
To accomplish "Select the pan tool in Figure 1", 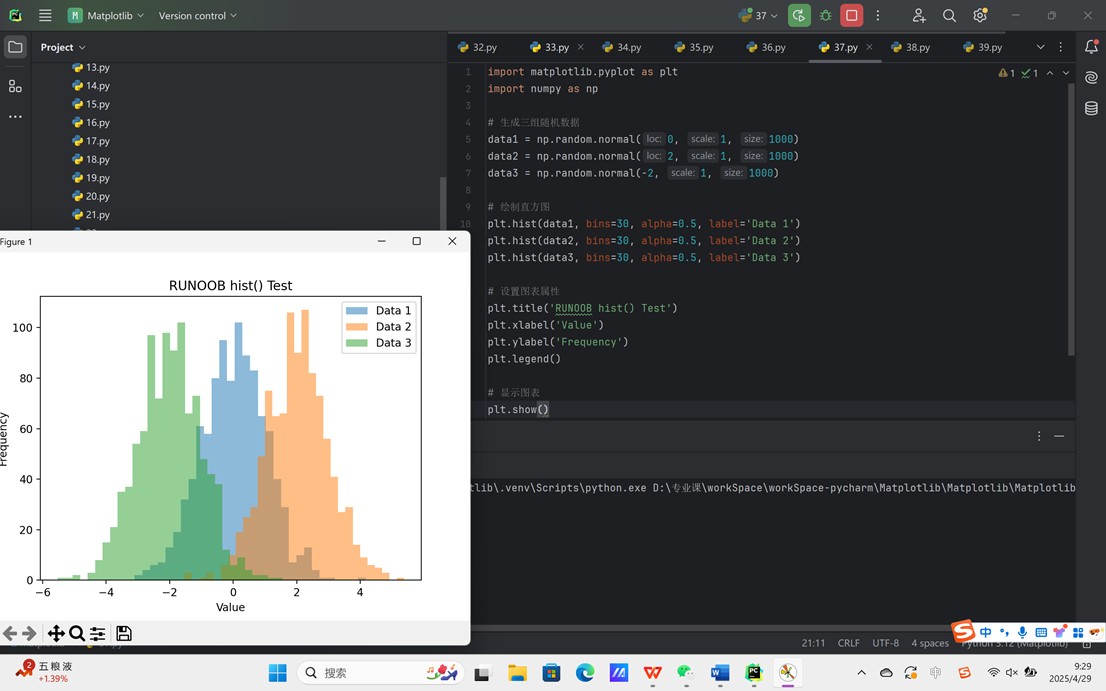I will tap(58, 632).
